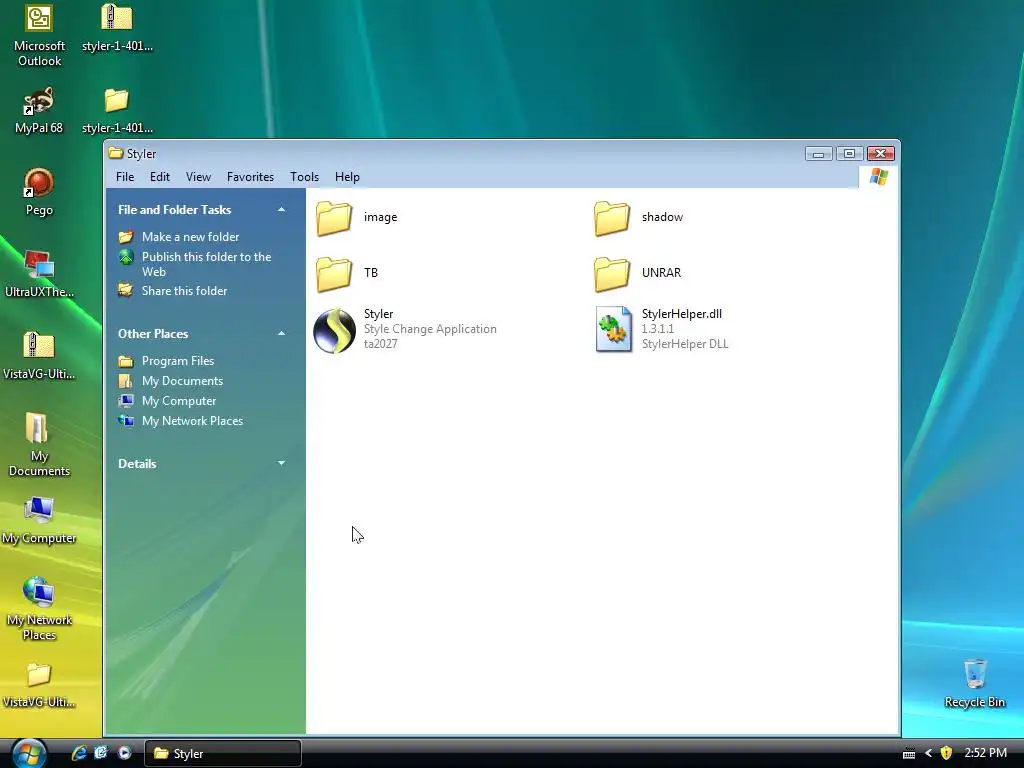Screen dimensions: 1024x768
Task: Close the Styler window
Action: pos(880,153)
